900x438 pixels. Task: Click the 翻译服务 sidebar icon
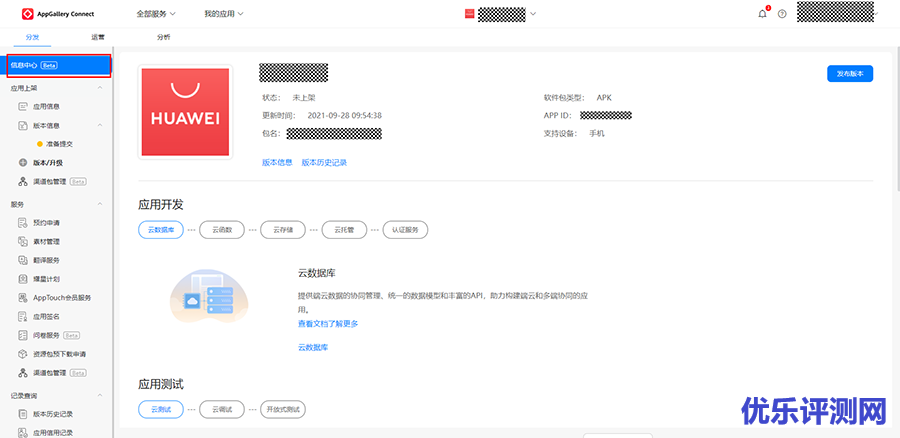23,260
